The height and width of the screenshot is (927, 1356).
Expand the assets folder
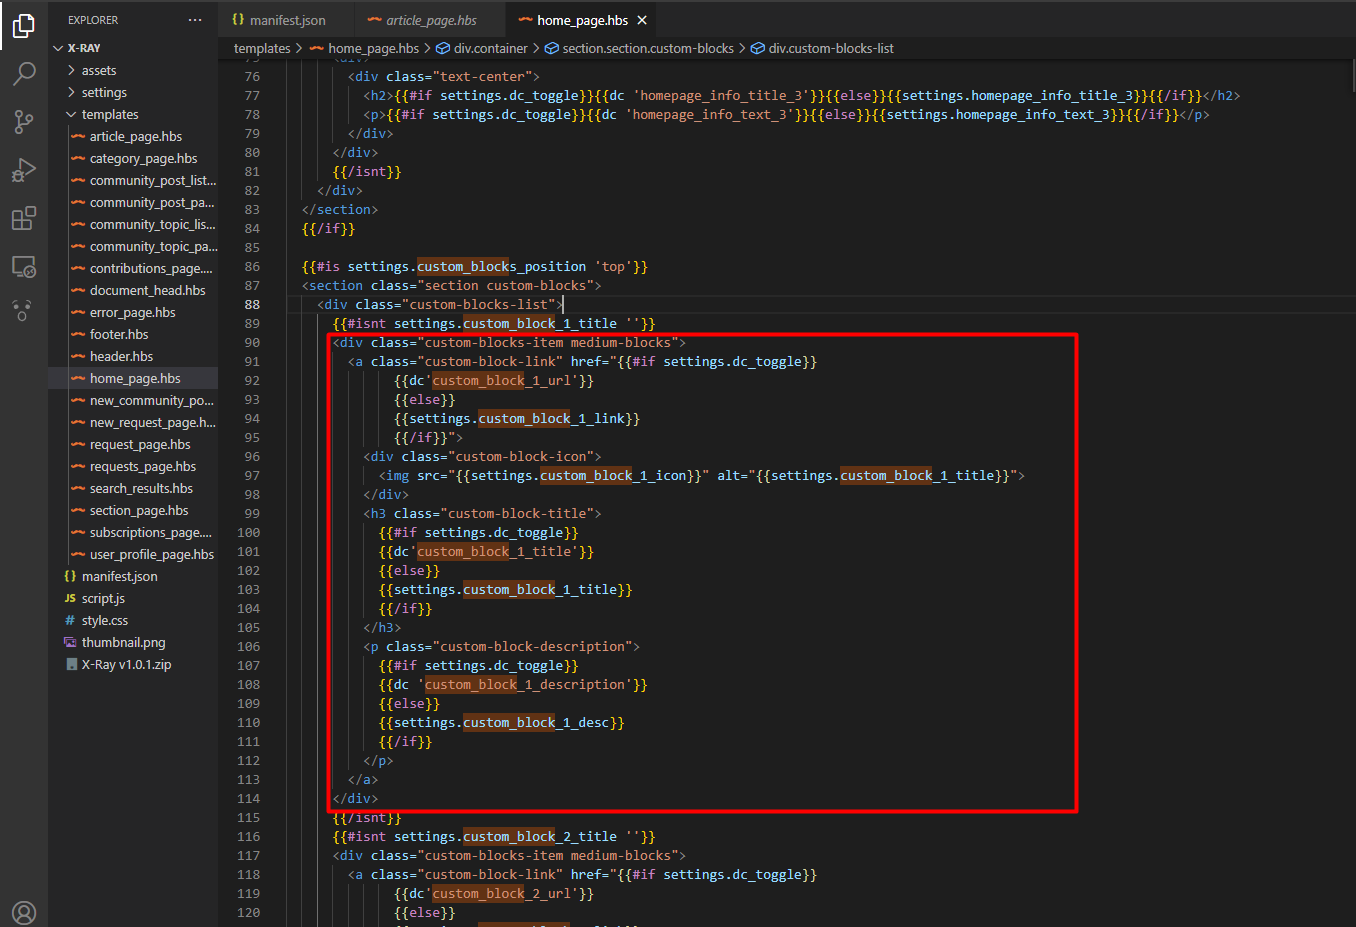[x=98, y=70]
